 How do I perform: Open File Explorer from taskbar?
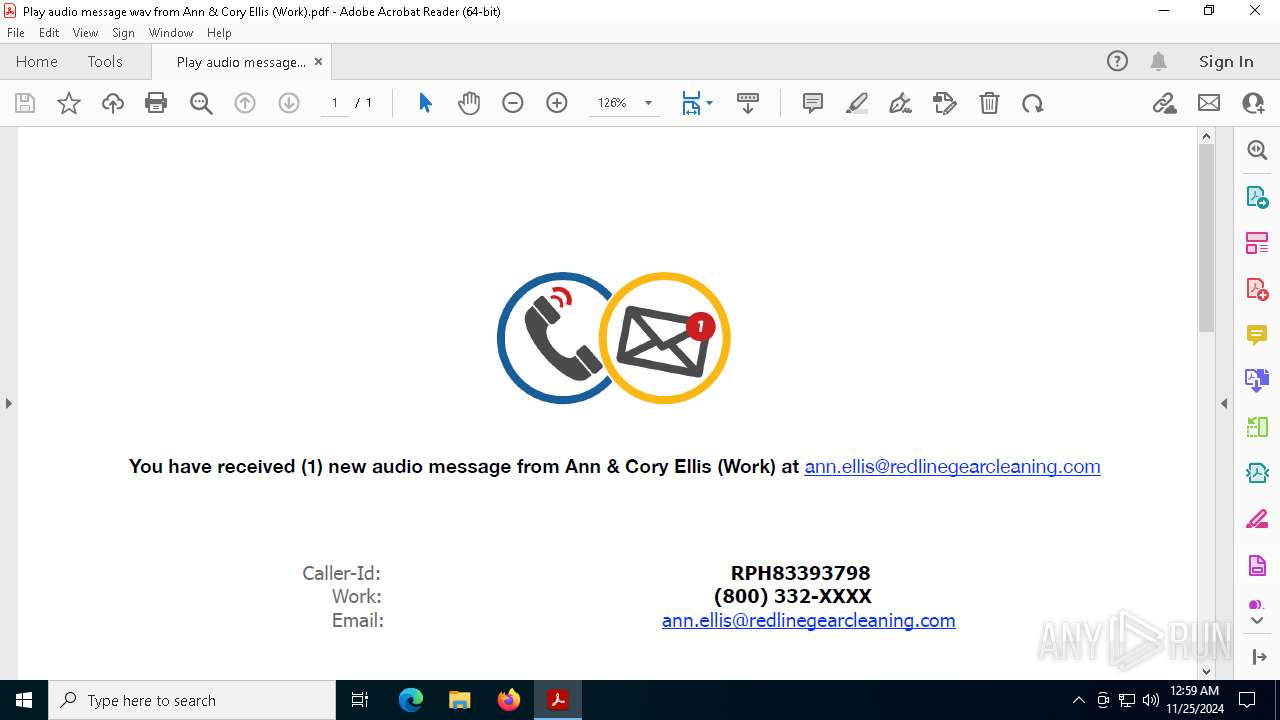pyautogui.click(x=460, y=700)
